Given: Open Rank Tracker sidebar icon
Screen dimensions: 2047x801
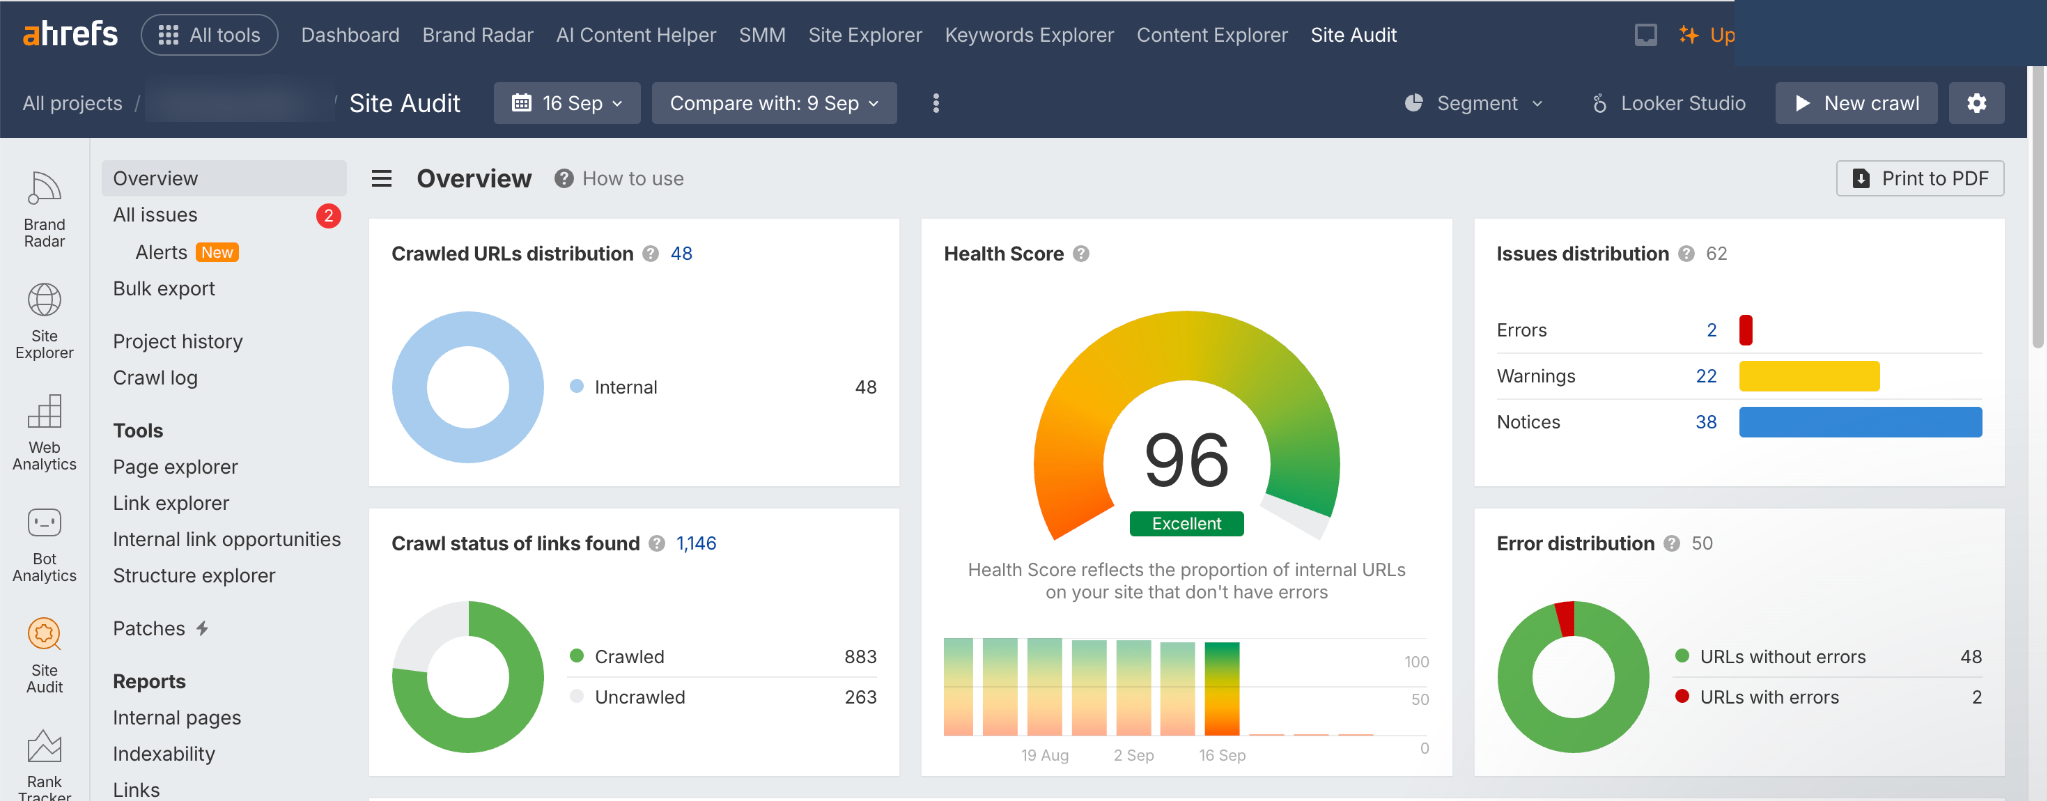Looking at the screenshot, I should coord(44,764).
